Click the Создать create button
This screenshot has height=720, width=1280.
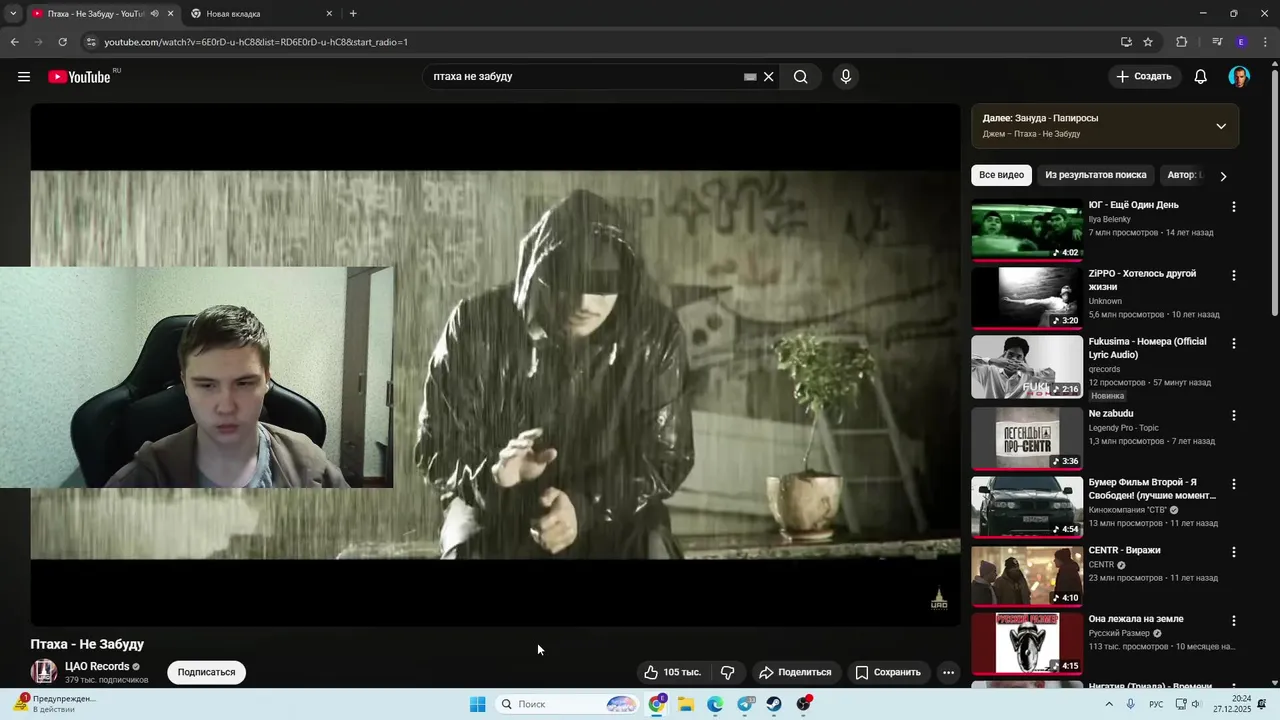click(1144, 77)
